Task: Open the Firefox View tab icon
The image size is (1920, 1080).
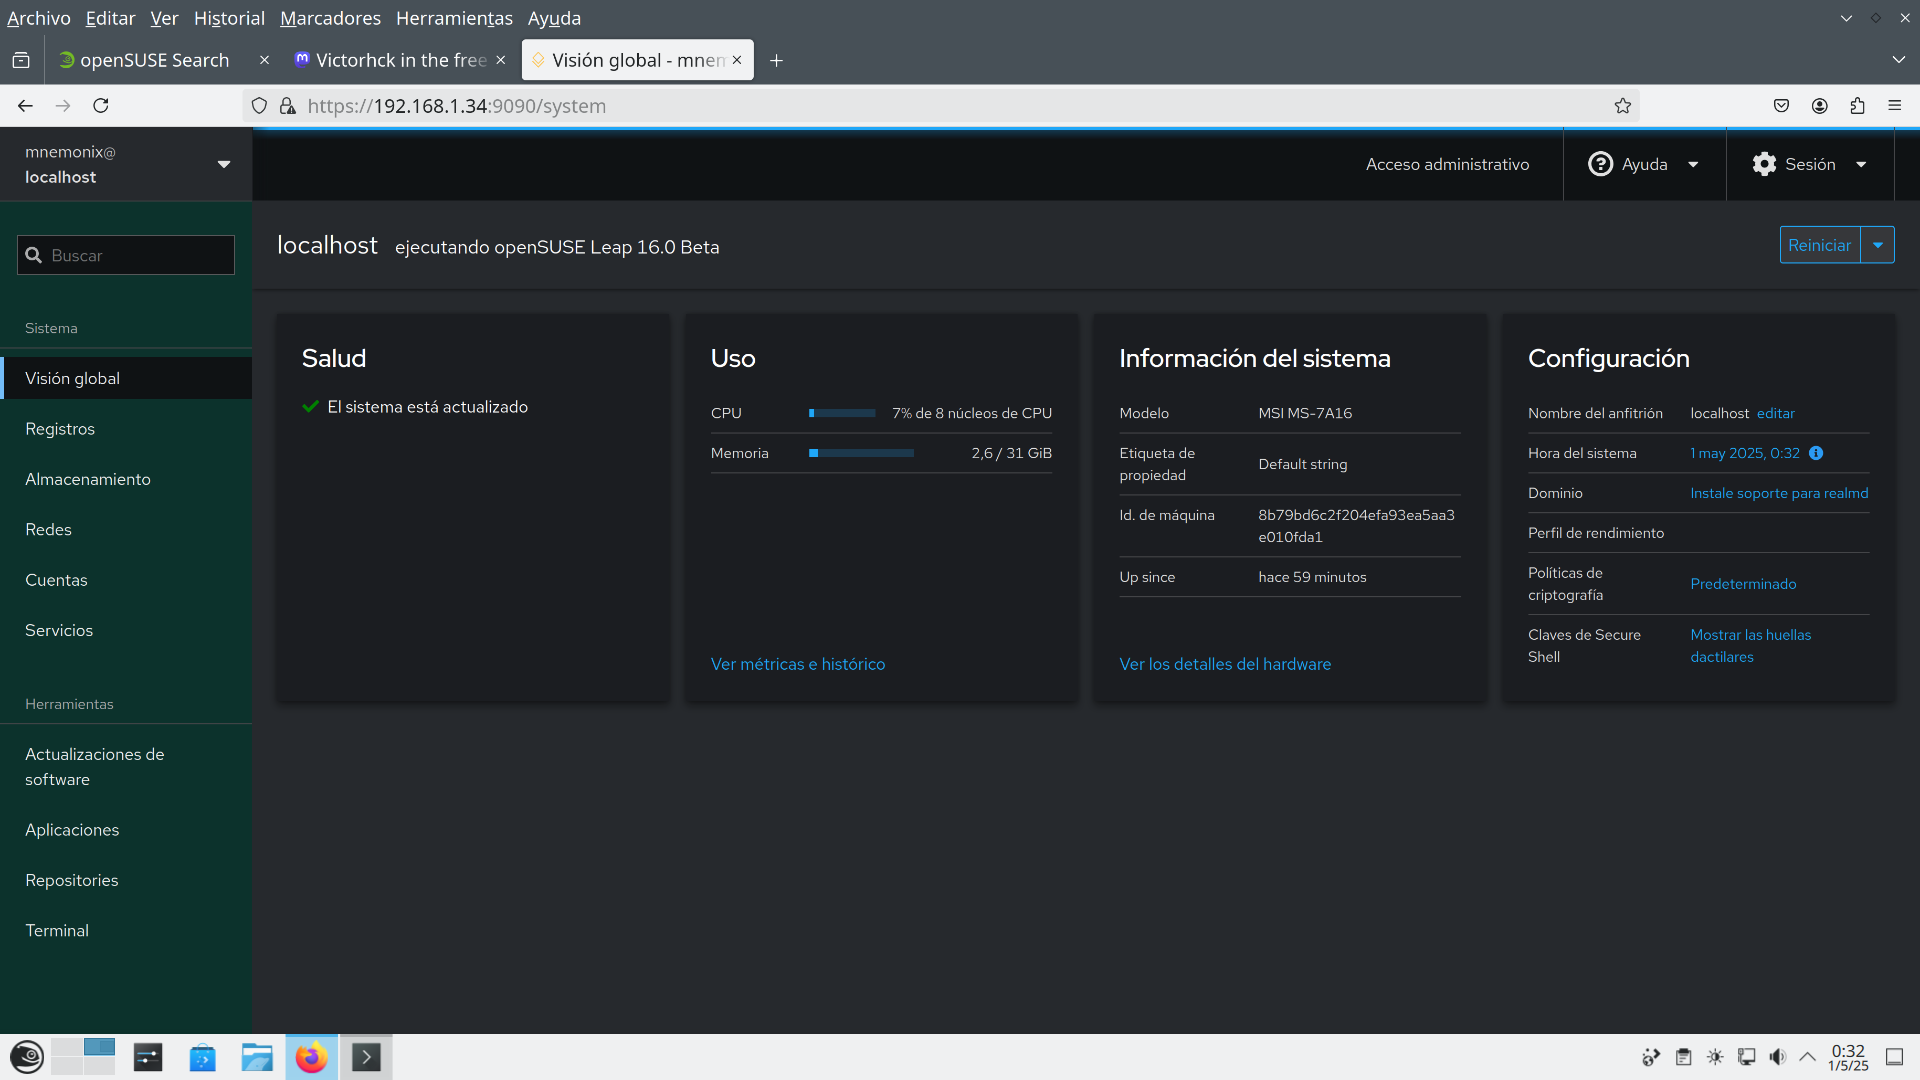Action: pyautogui.click(x=21, y=61)
